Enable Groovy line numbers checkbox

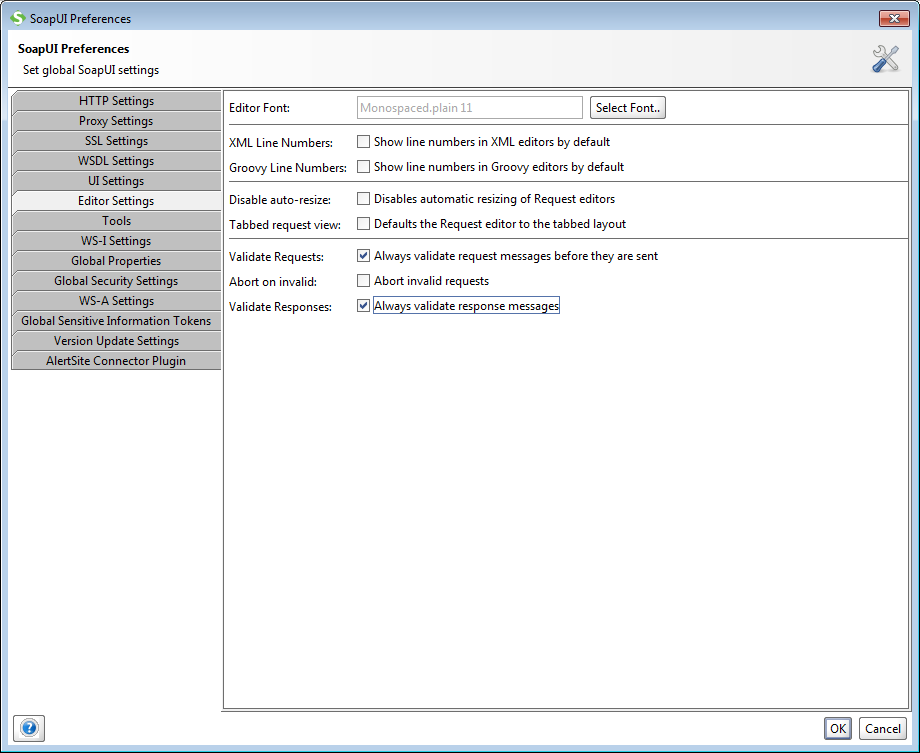[364, 167]
